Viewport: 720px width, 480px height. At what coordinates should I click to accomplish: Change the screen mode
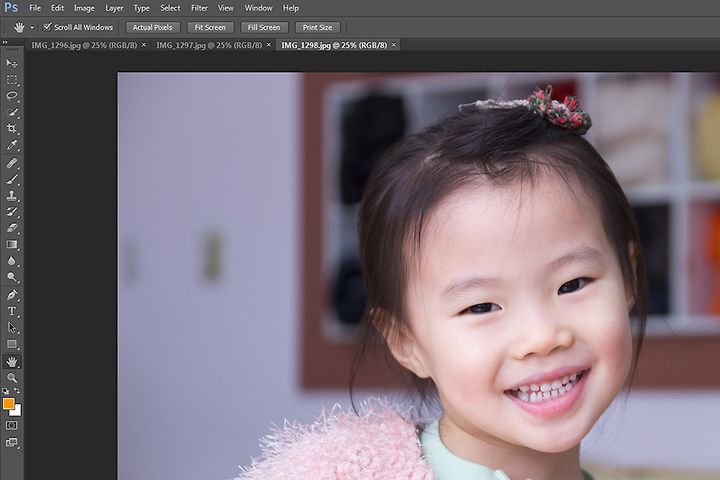pyautogui.click(x=11, y=443)
